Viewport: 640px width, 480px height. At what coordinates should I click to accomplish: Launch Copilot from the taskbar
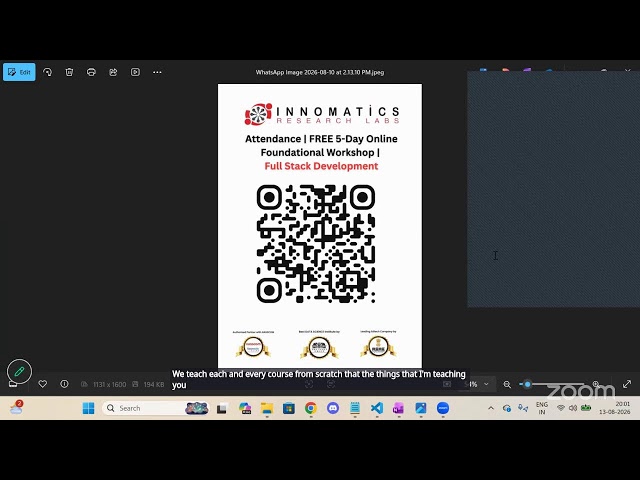coord(245,408)
